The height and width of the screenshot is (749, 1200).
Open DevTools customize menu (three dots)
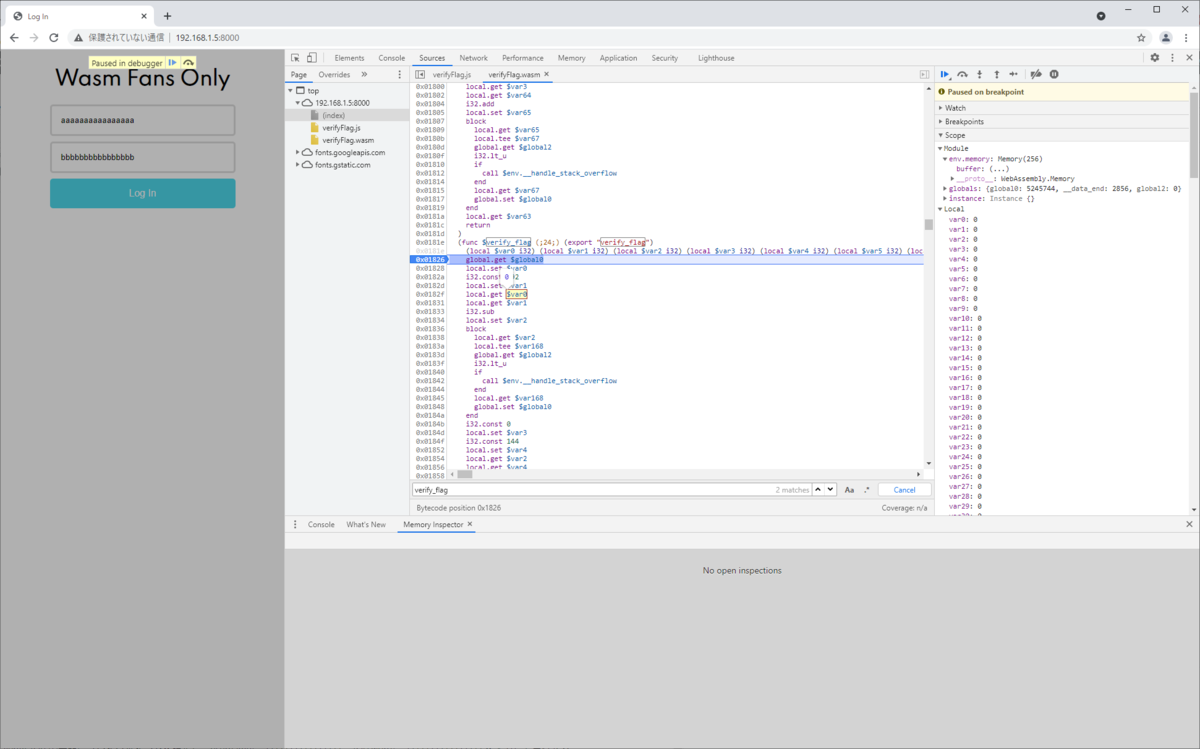coord(1172,58)
